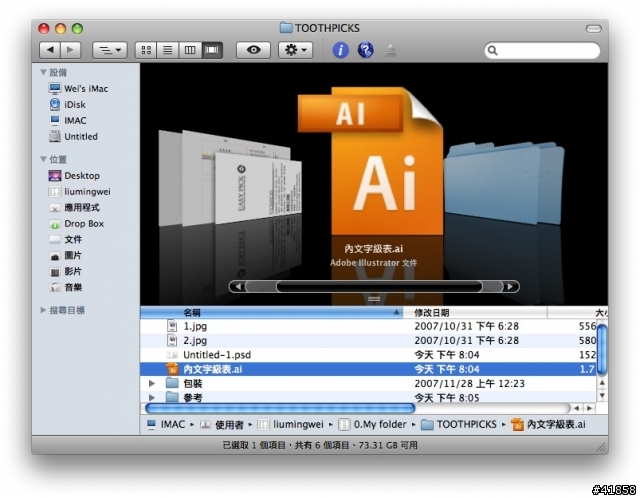Open Quick Look with the eye button
The image size is (640, 498).
(x=253, y=50)
